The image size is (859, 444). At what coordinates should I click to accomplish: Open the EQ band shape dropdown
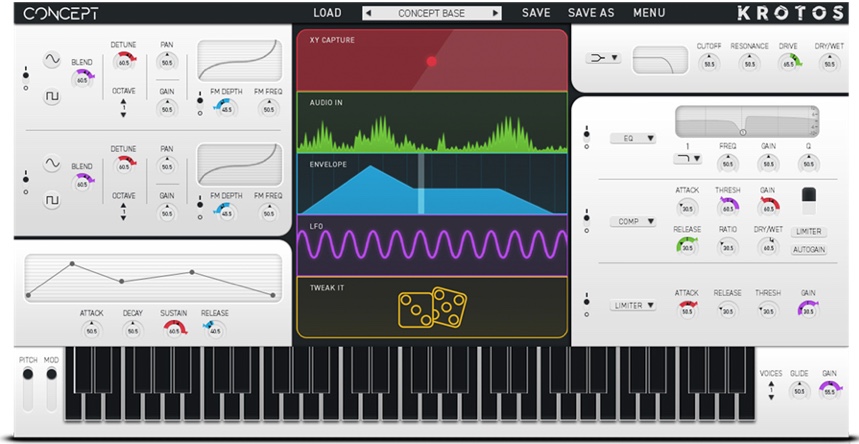pos(688,158)
